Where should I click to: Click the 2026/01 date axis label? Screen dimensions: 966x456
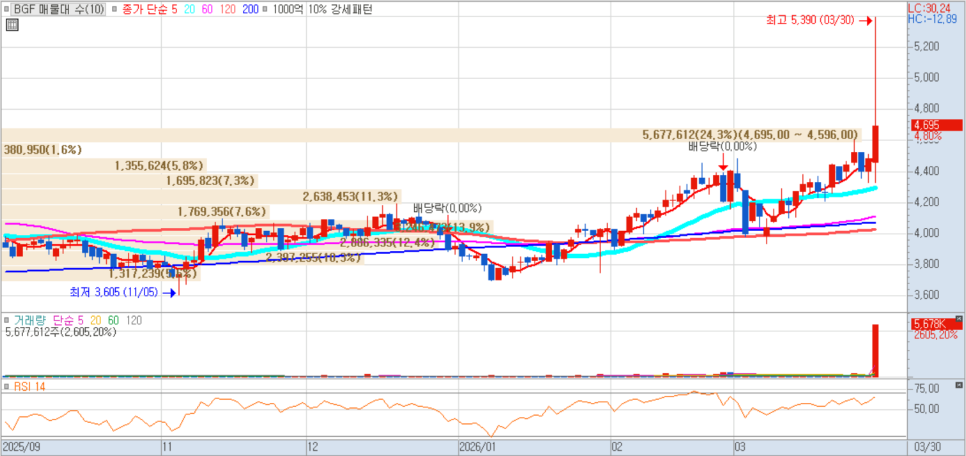pos(477,446)
